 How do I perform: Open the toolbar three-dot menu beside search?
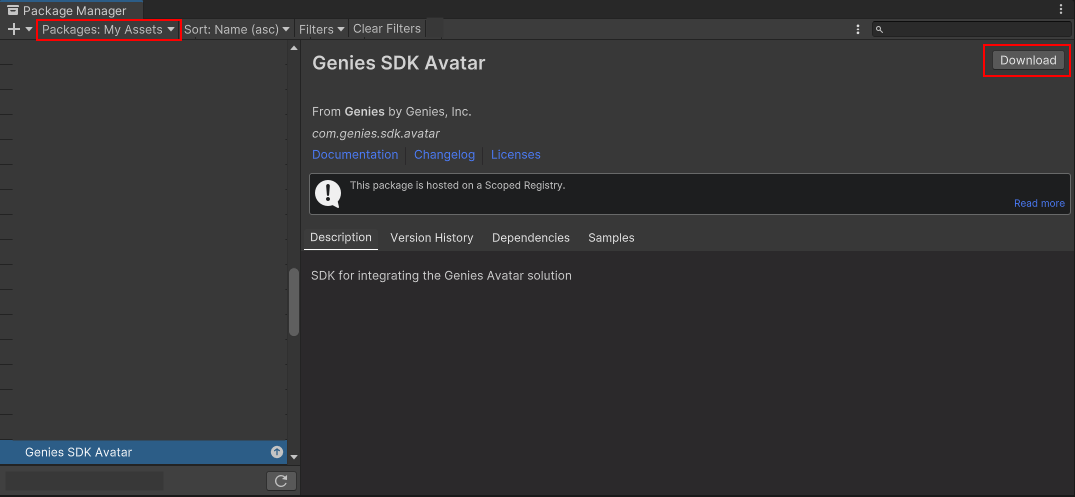pyautogui.click(x=858, y=30)
